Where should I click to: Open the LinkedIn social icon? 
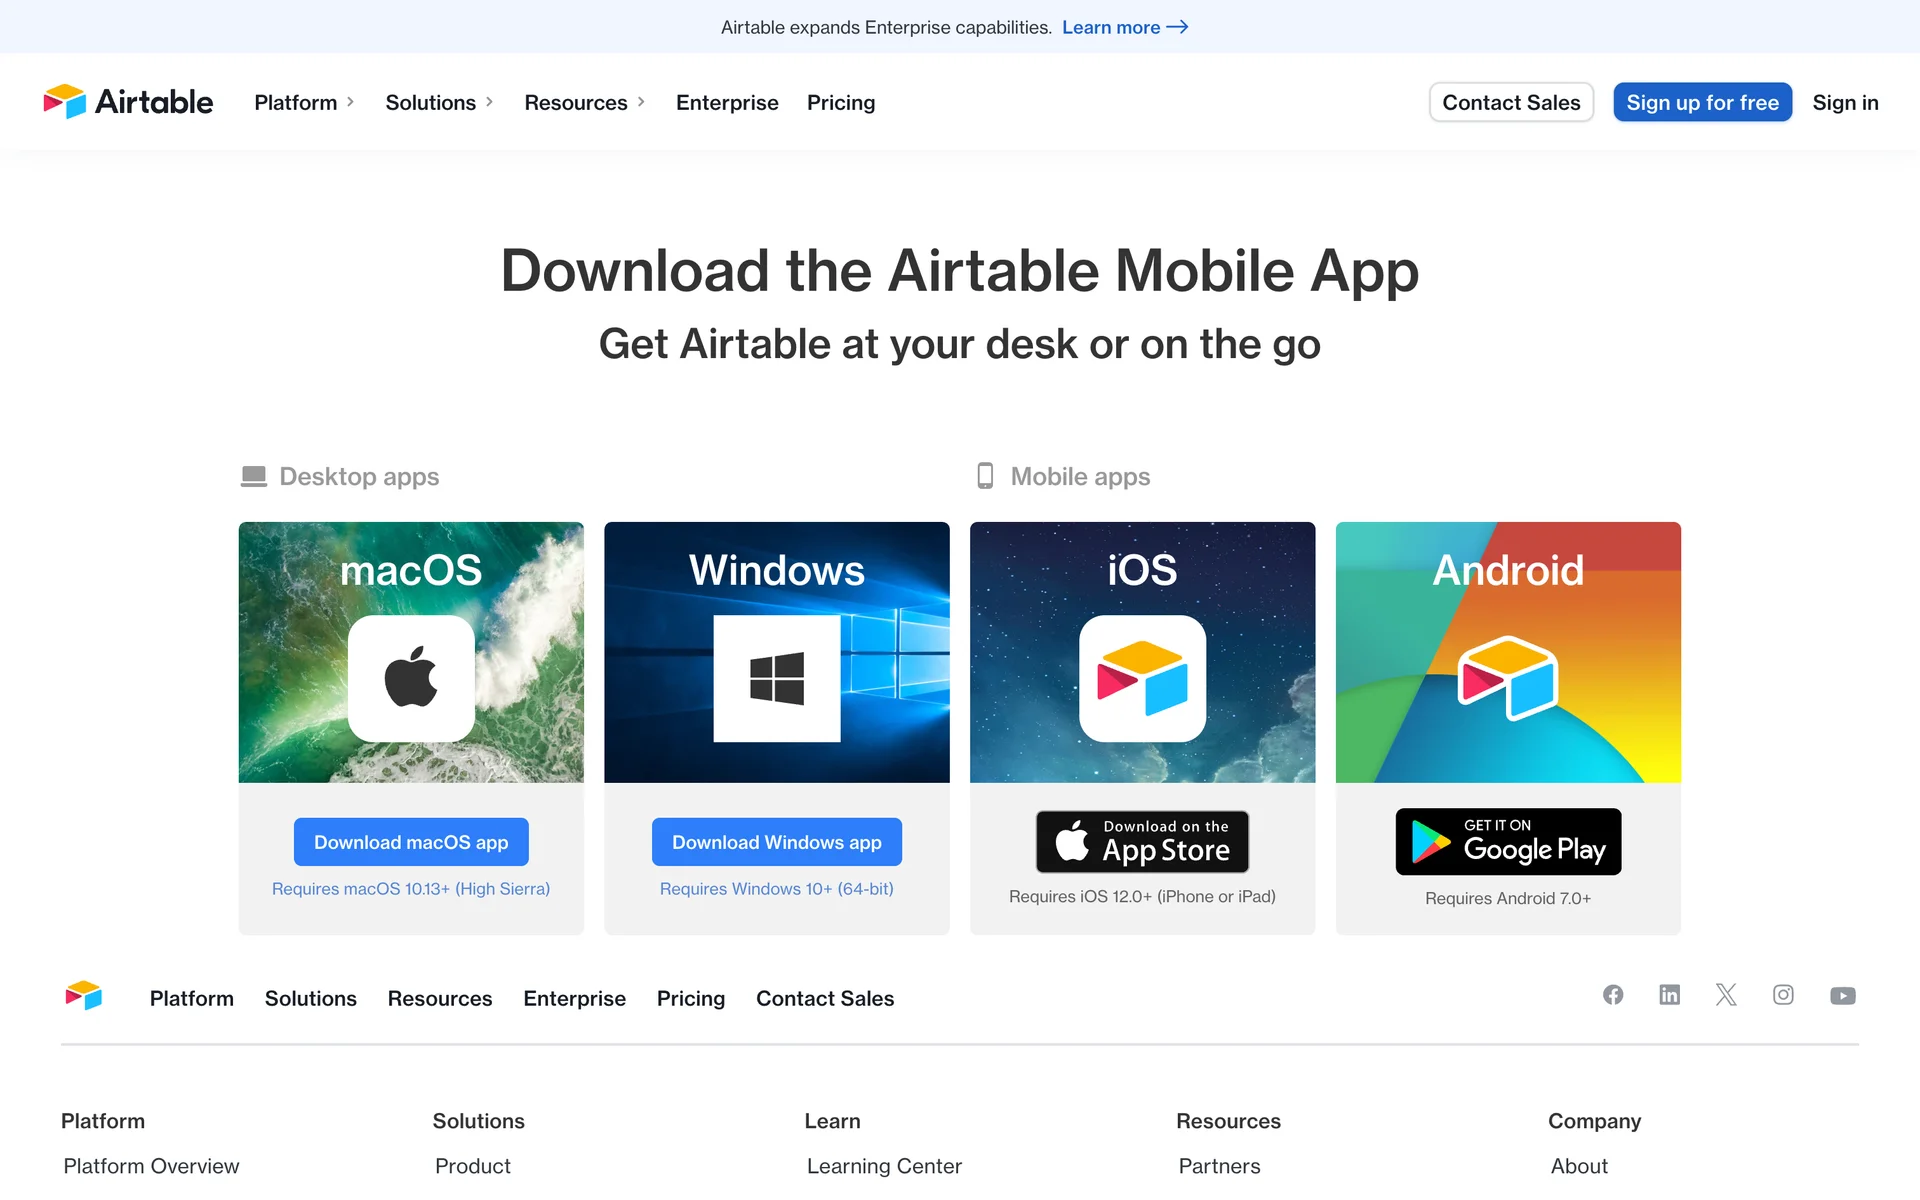pyautogui.click(x=1669, y=995)
